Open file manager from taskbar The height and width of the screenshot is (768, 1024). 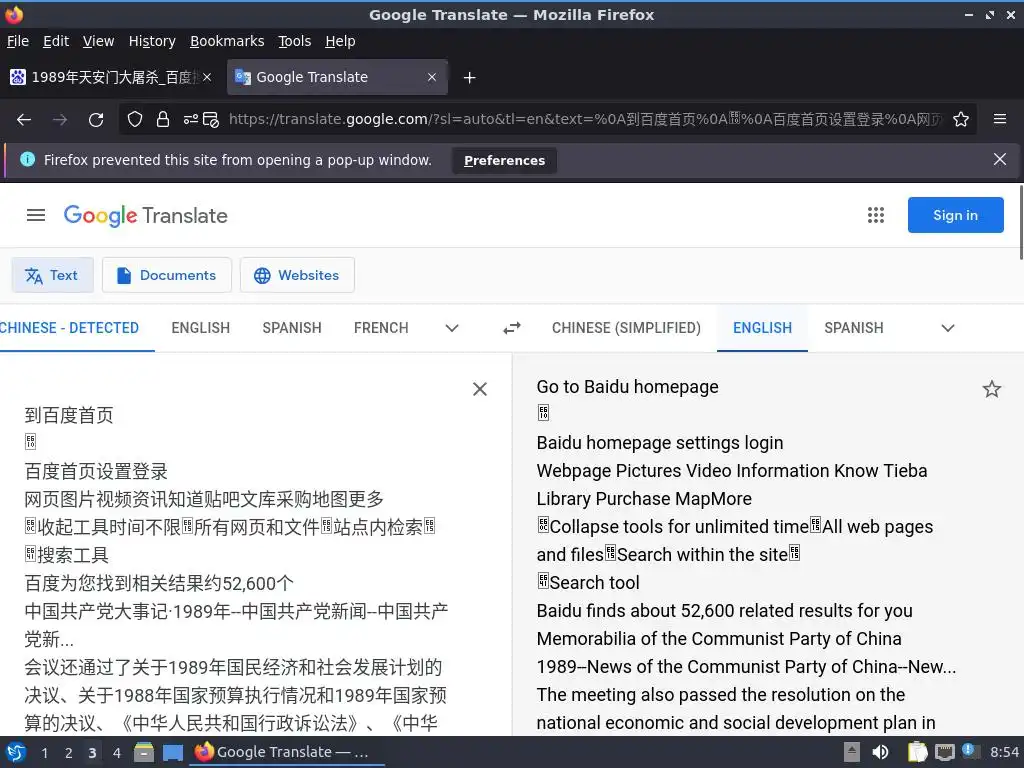144,752
